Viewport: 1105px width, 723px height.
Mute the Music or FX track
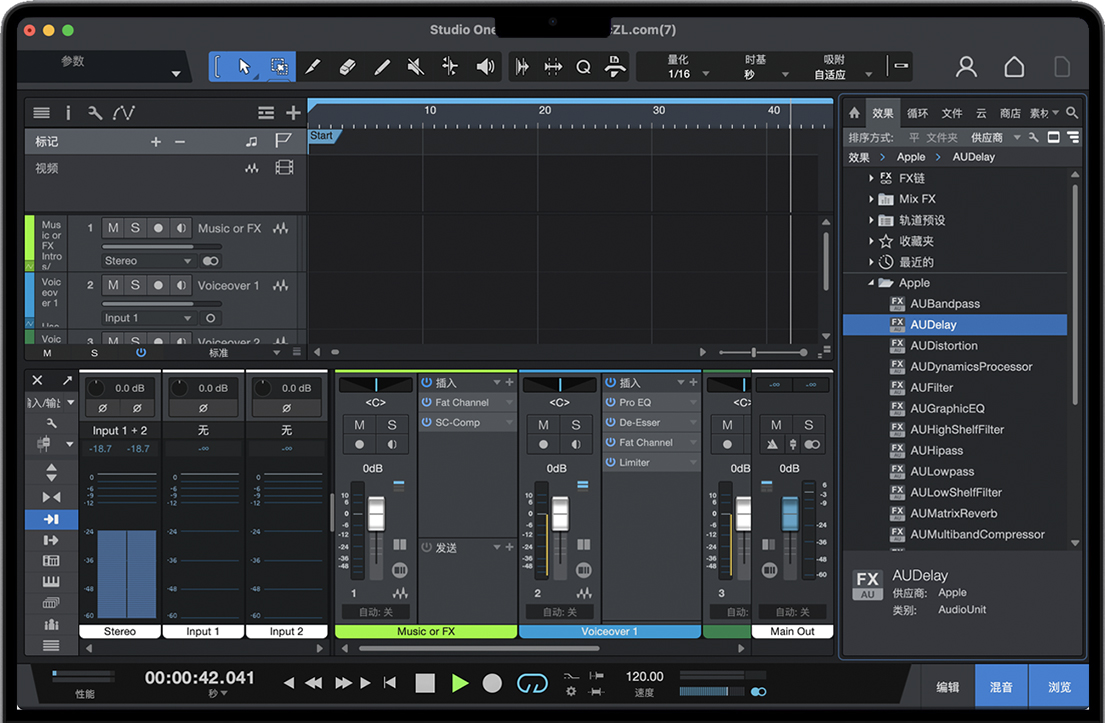click(113, 228)
